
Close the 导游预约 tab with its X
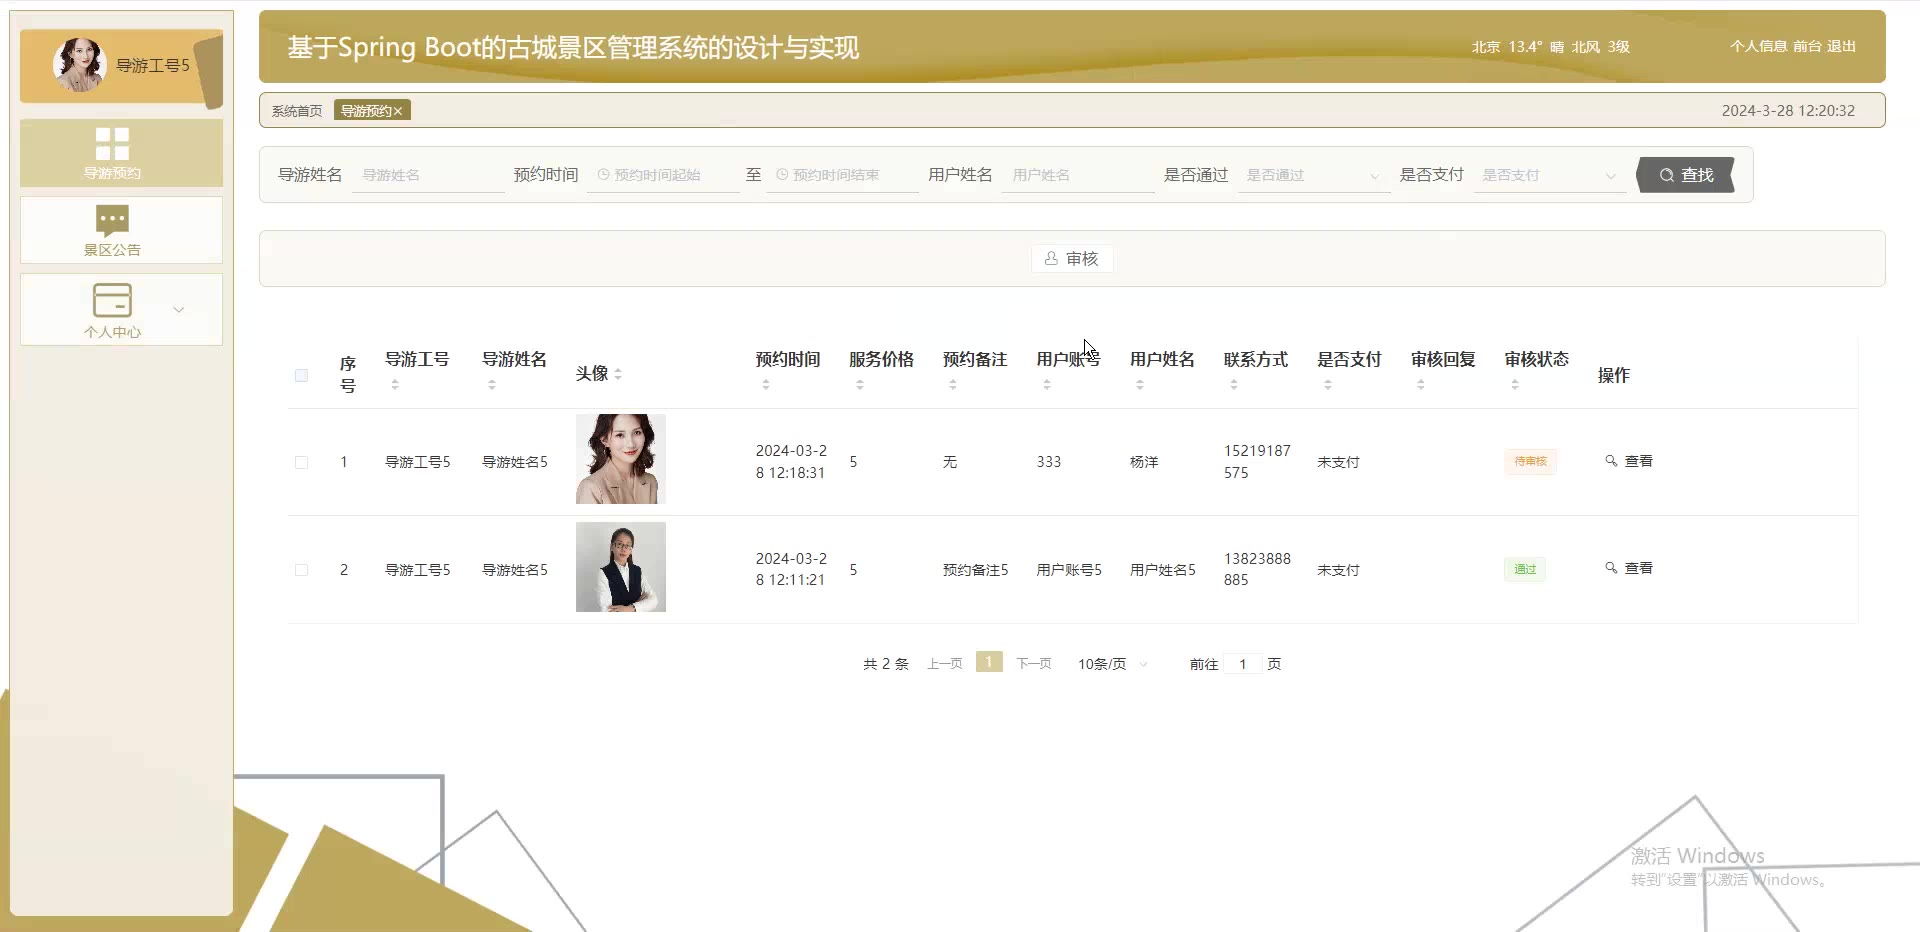(x=398, y=111)
